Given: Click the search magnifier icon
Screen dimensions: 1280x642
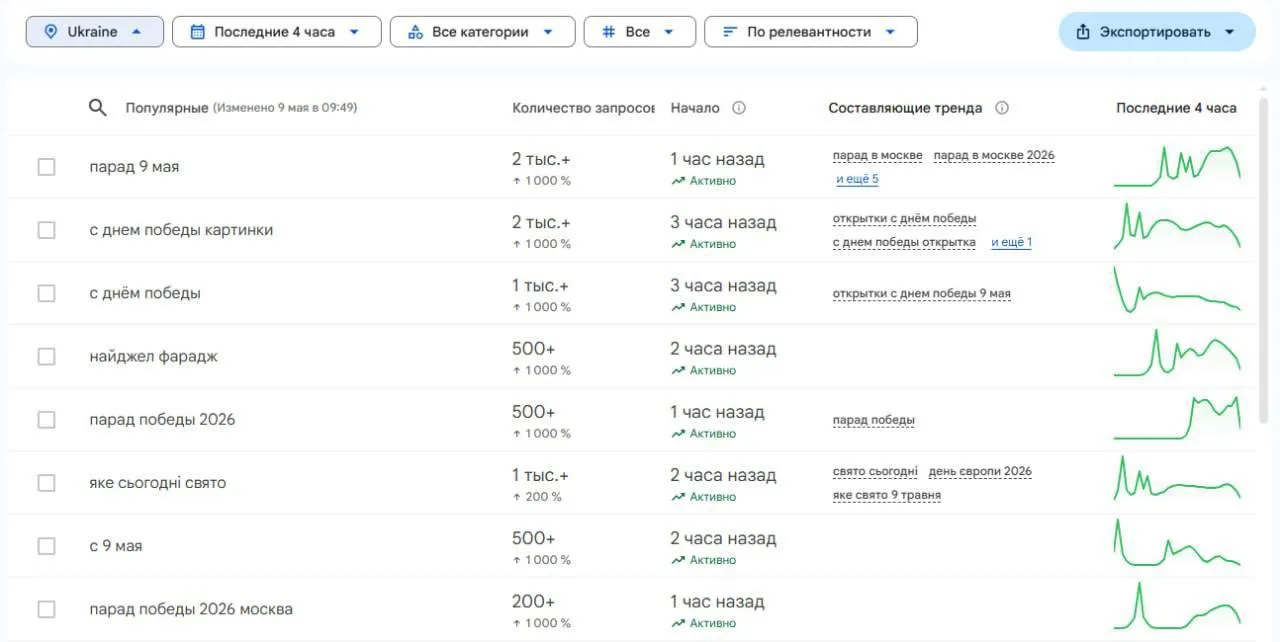Looking at the screenshot, I should tap(97, 108).
